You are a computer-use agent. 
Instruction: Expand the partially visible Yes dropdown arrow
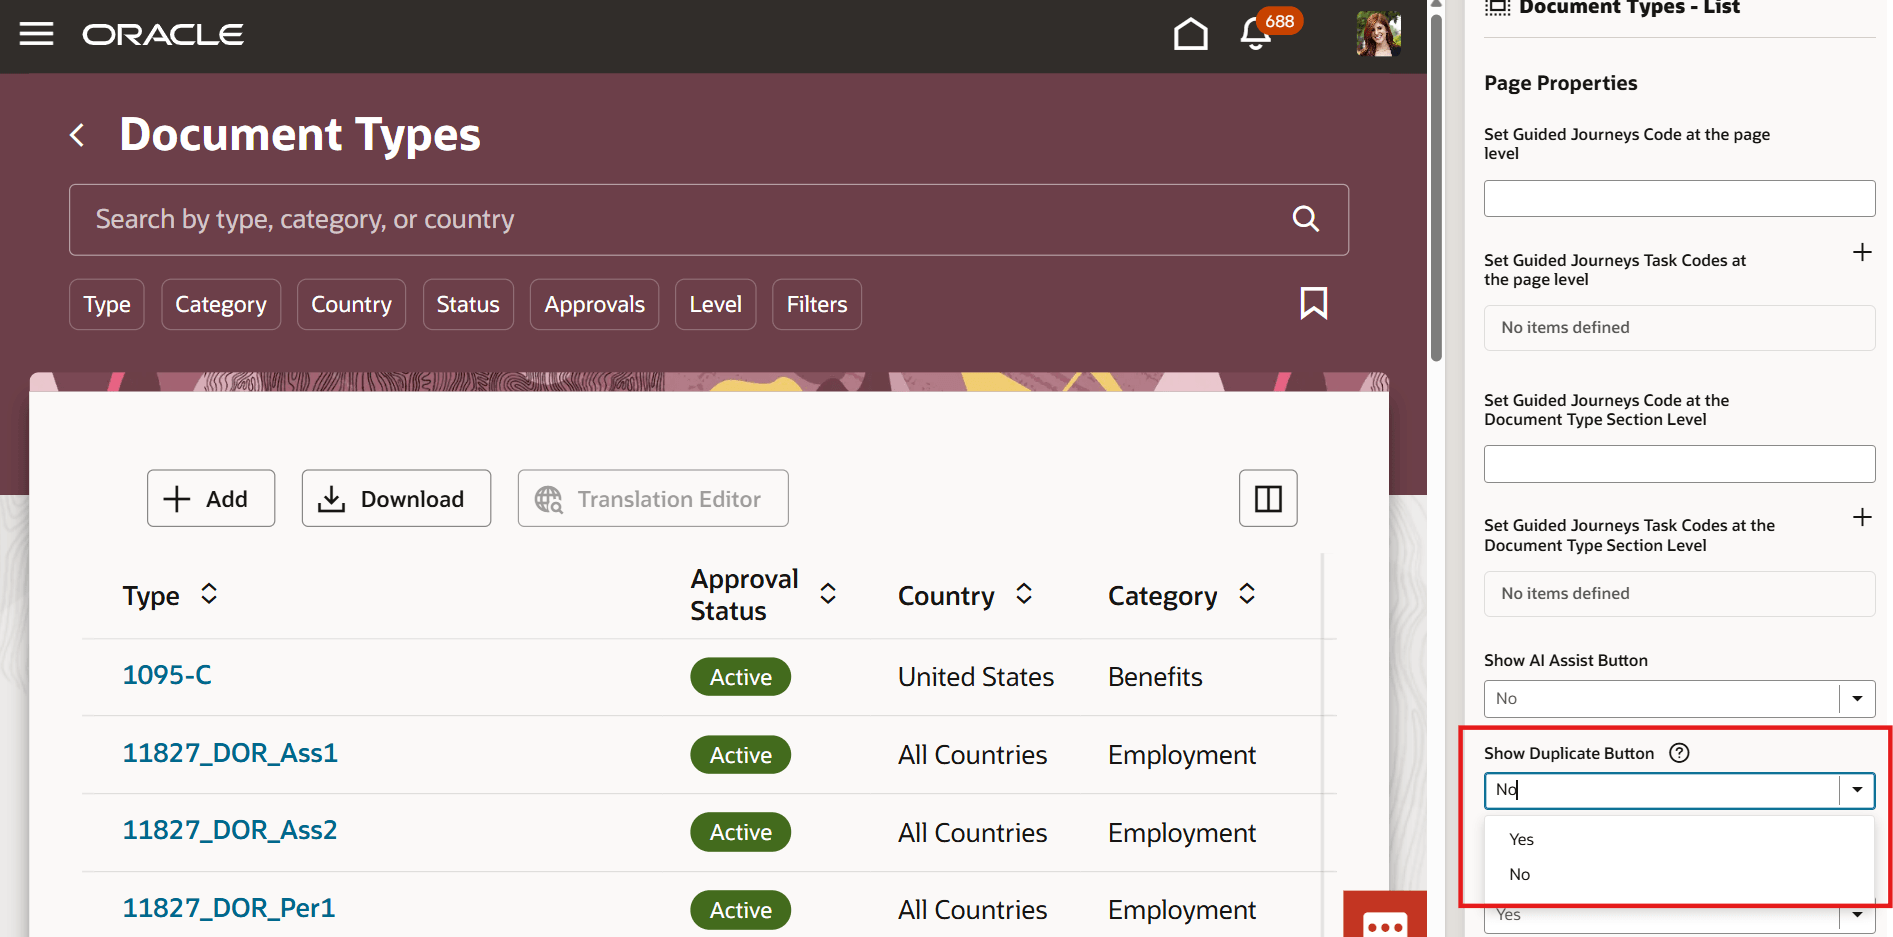tap(1857, 914)
